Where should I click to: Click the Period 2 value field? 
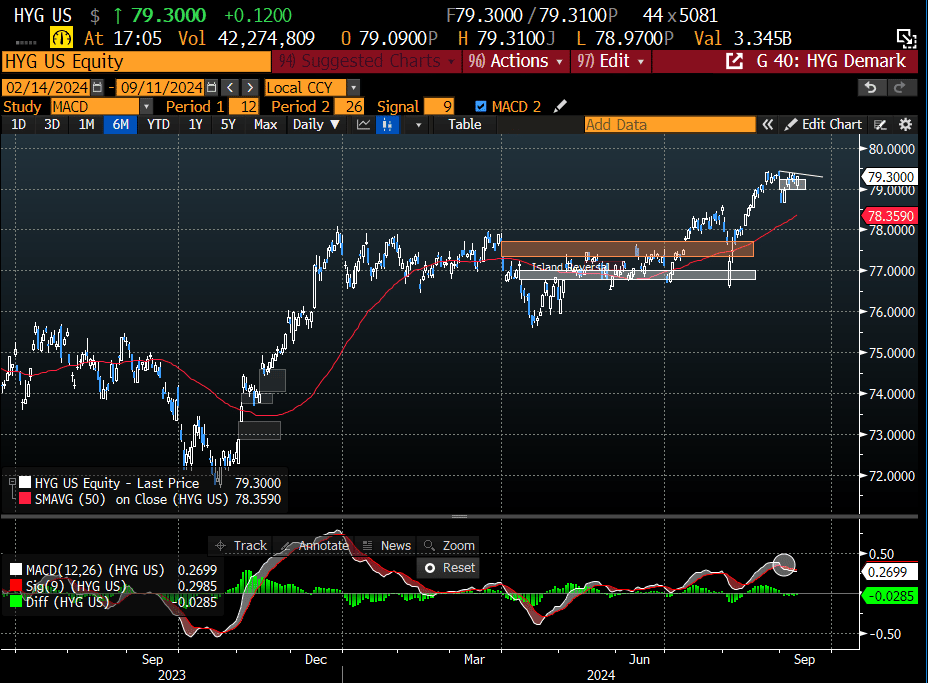pos(349,107)
